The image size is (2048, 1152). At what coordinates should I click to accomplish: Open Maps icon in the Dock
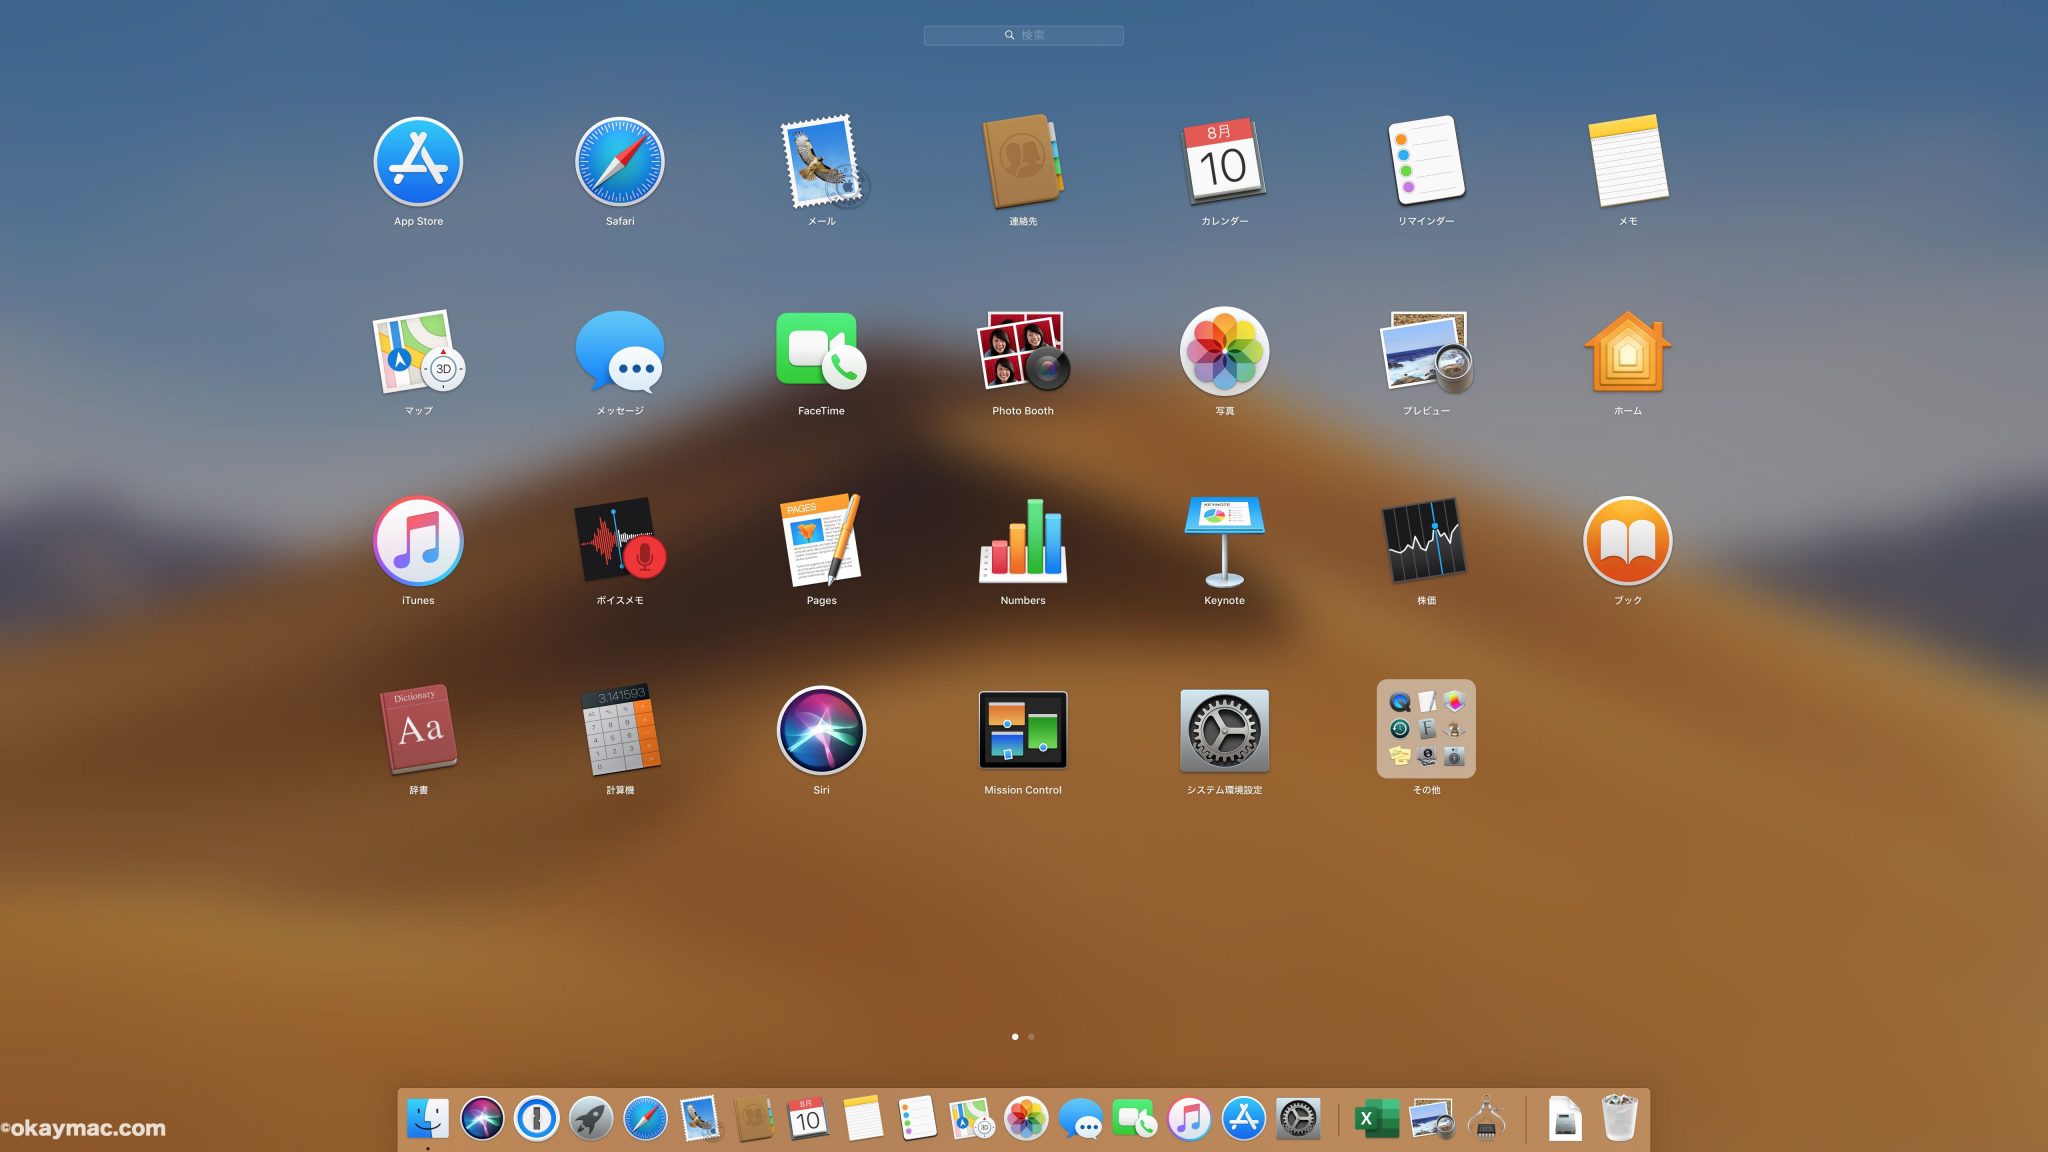pyautogui.click(x=970, y=1118)
